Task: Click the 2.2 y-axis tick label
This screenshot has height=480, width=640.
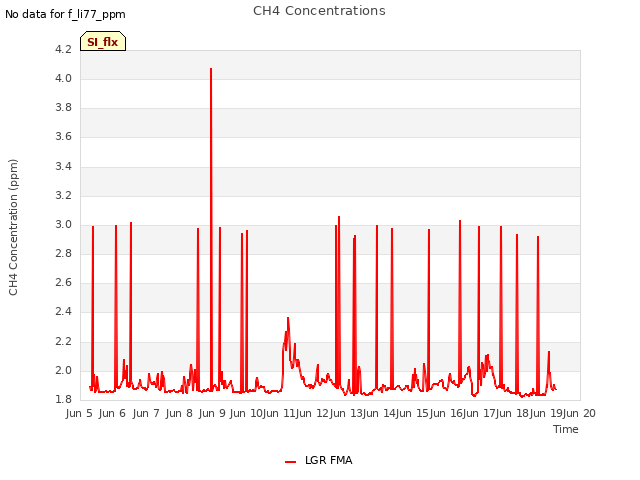Action: pyautogui.click(x=63, y=341)
